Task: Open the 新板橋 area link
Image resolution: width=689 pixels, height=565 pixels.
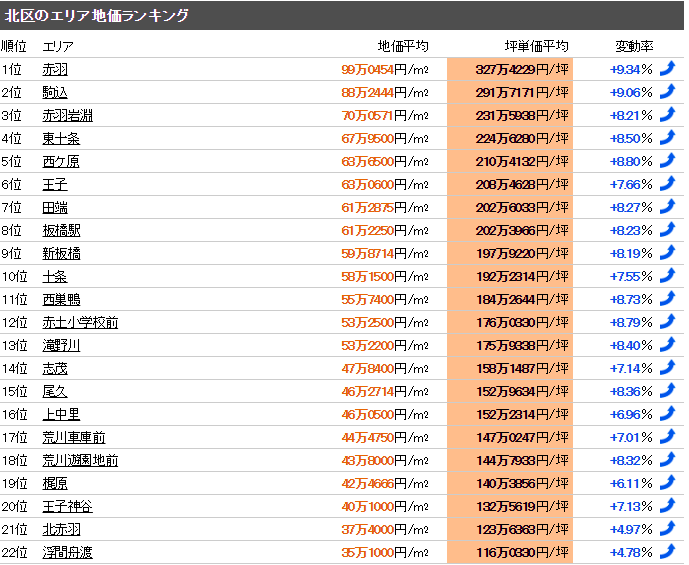Action: (x=61, y=254)
